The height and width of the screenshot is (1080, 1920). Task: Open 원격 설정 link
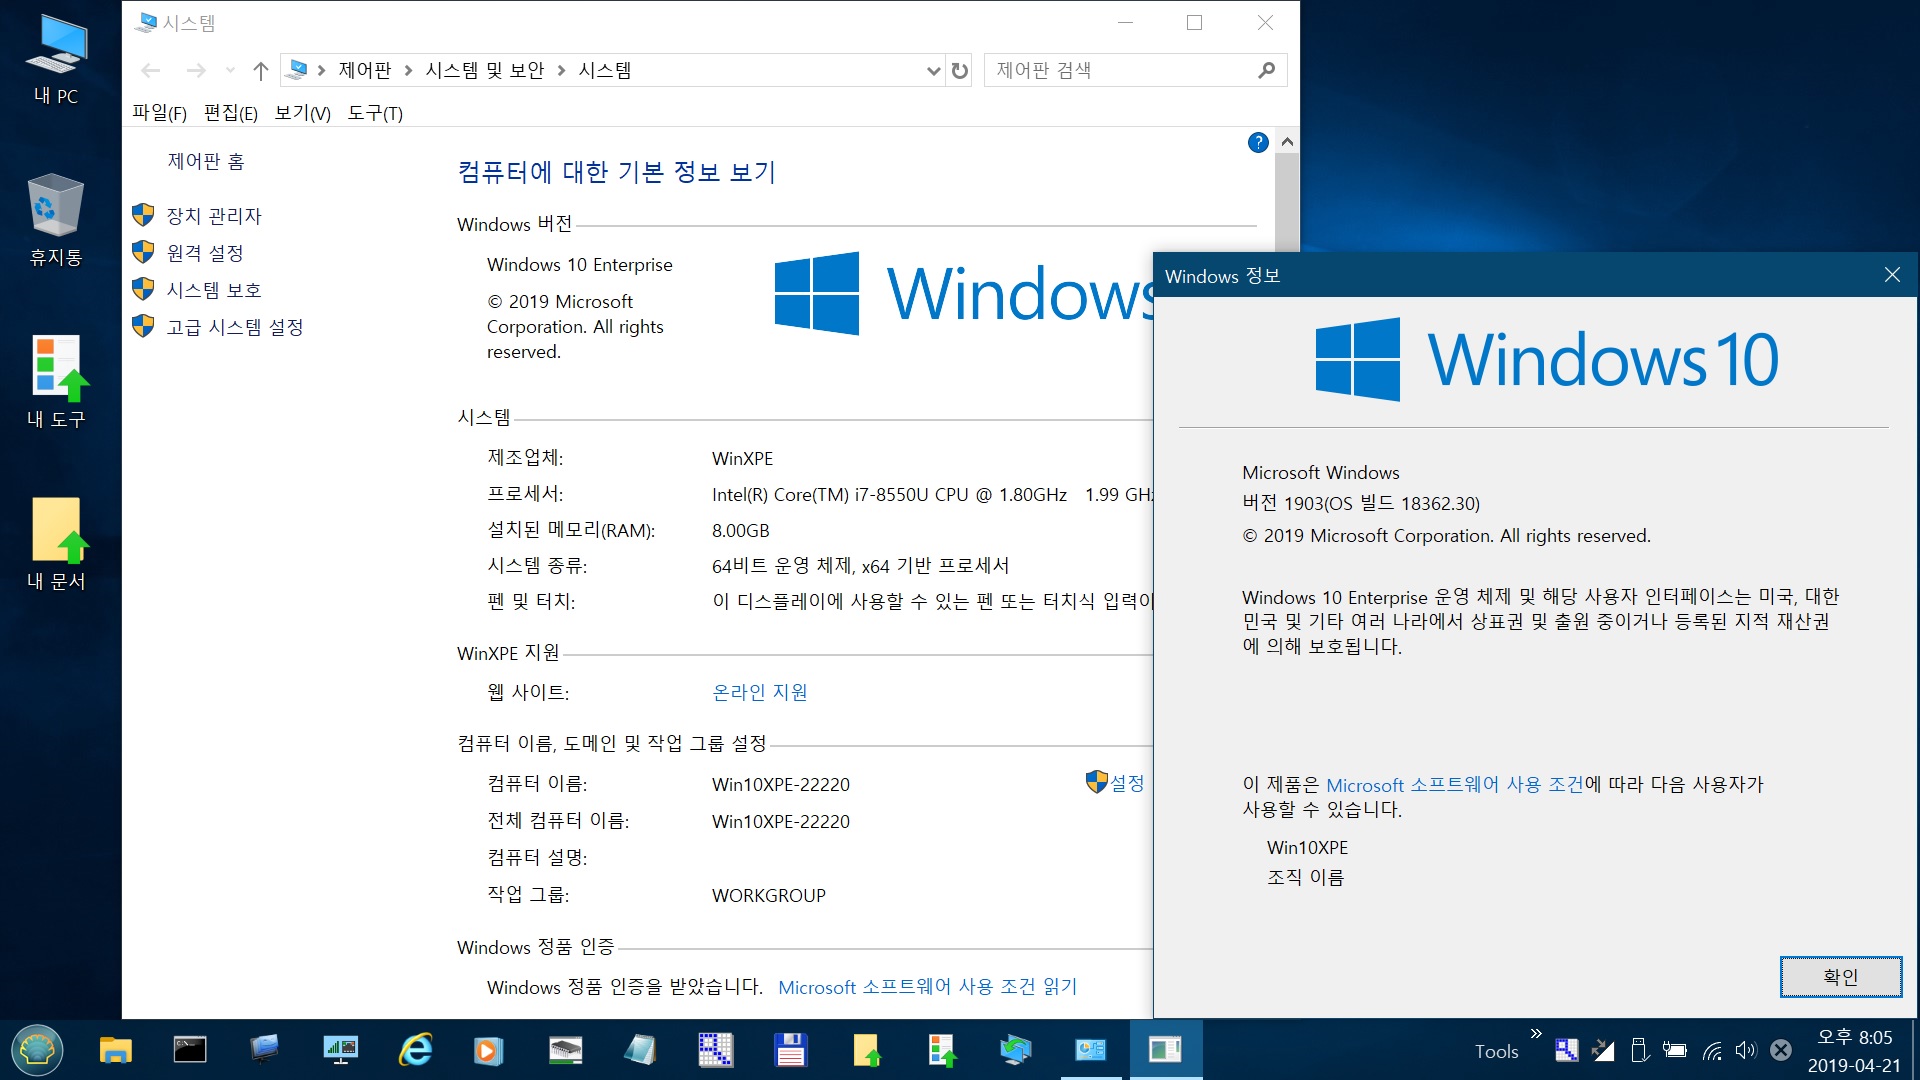tap(205, 253)
